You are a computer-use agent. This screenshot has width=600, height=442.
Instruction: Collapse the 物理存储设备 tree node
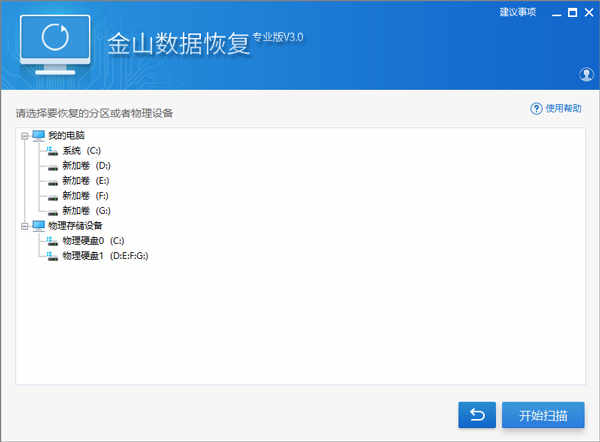pyautogui.click(x=25, y=226)
